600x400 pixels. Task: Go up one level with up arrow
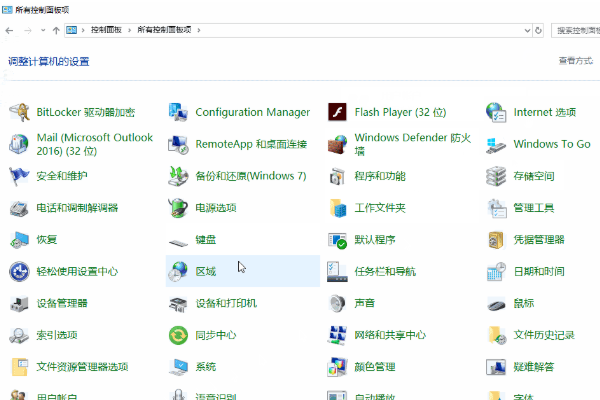56,30
